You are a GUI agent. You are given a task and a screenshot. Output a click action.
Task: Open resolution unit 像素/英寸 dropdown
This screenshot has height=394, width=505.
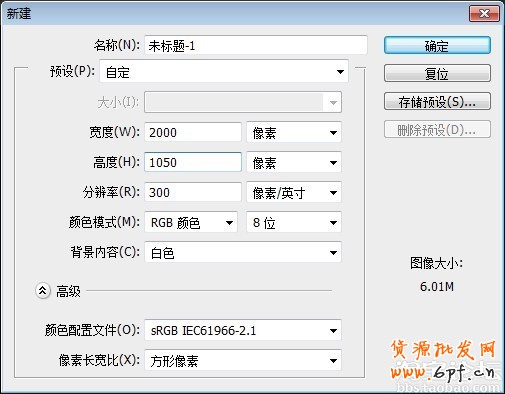coord(294,193)
